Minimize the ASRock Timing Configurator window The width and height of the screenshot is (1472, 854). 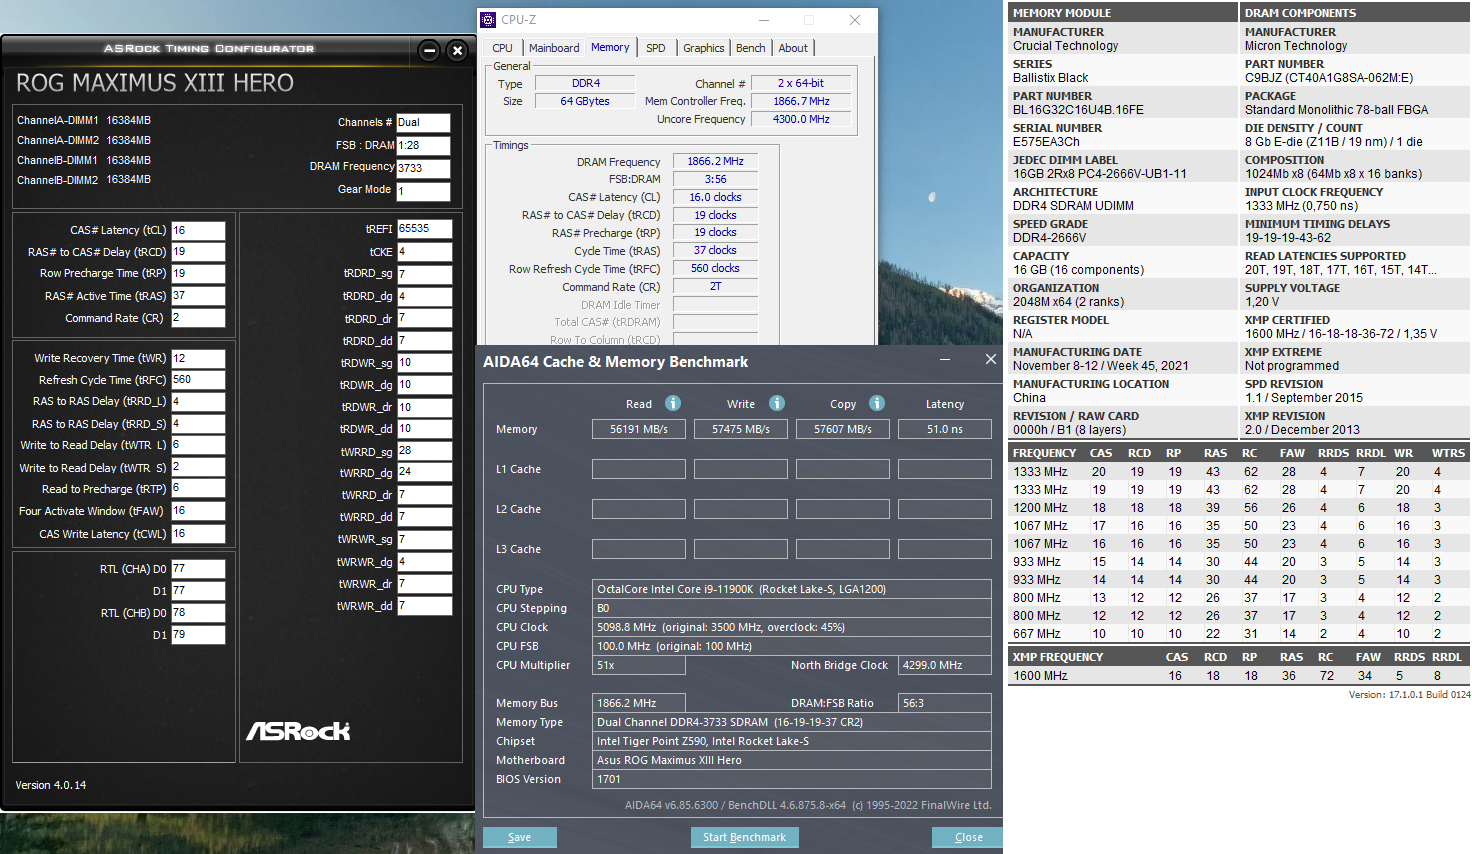(429, 51)
